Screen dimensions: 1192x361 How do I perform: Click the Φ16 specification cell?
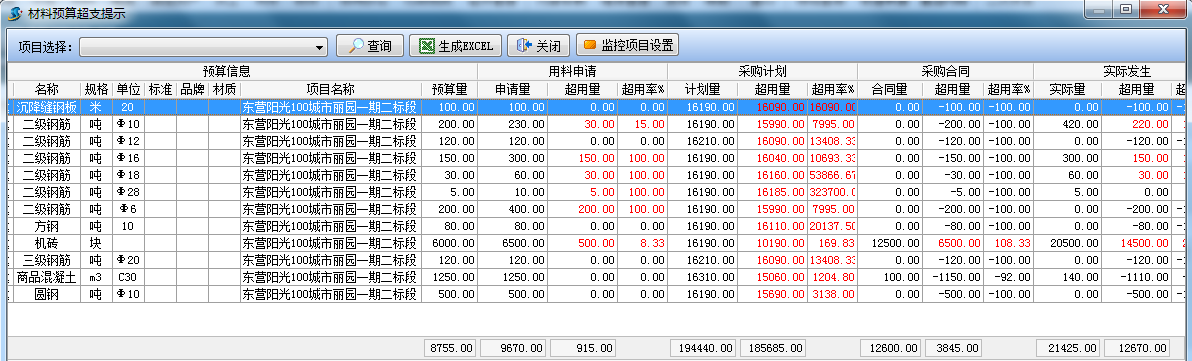(x=128, y=158)
